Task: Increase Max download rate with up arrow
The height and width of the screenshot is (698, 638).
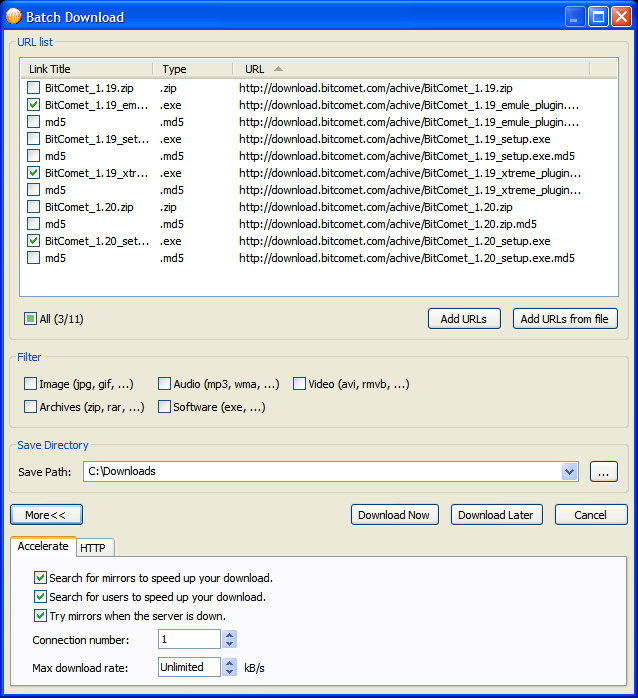Action: (229, 662)
